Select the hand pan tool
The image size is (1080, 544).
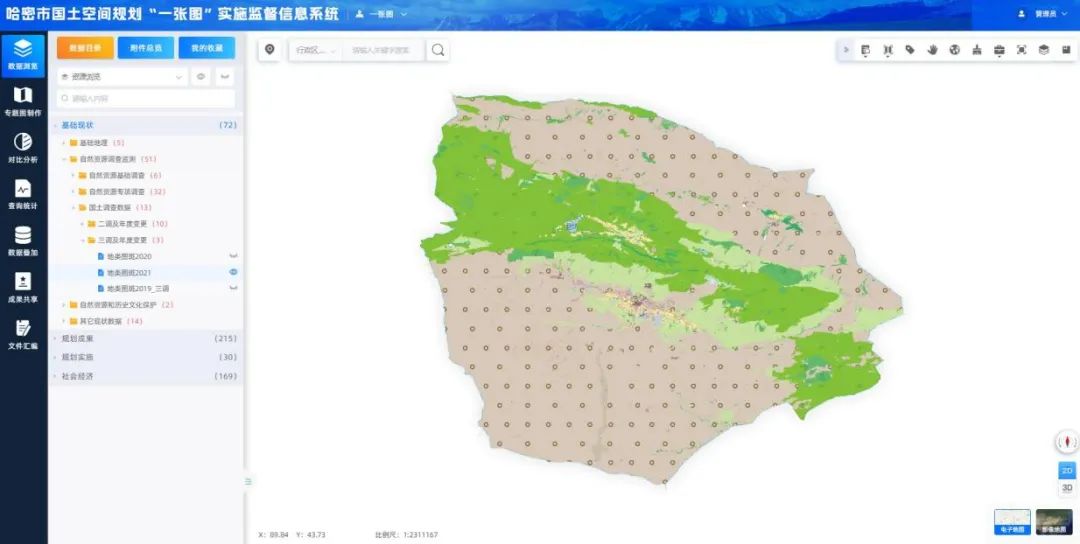point(933,50)
